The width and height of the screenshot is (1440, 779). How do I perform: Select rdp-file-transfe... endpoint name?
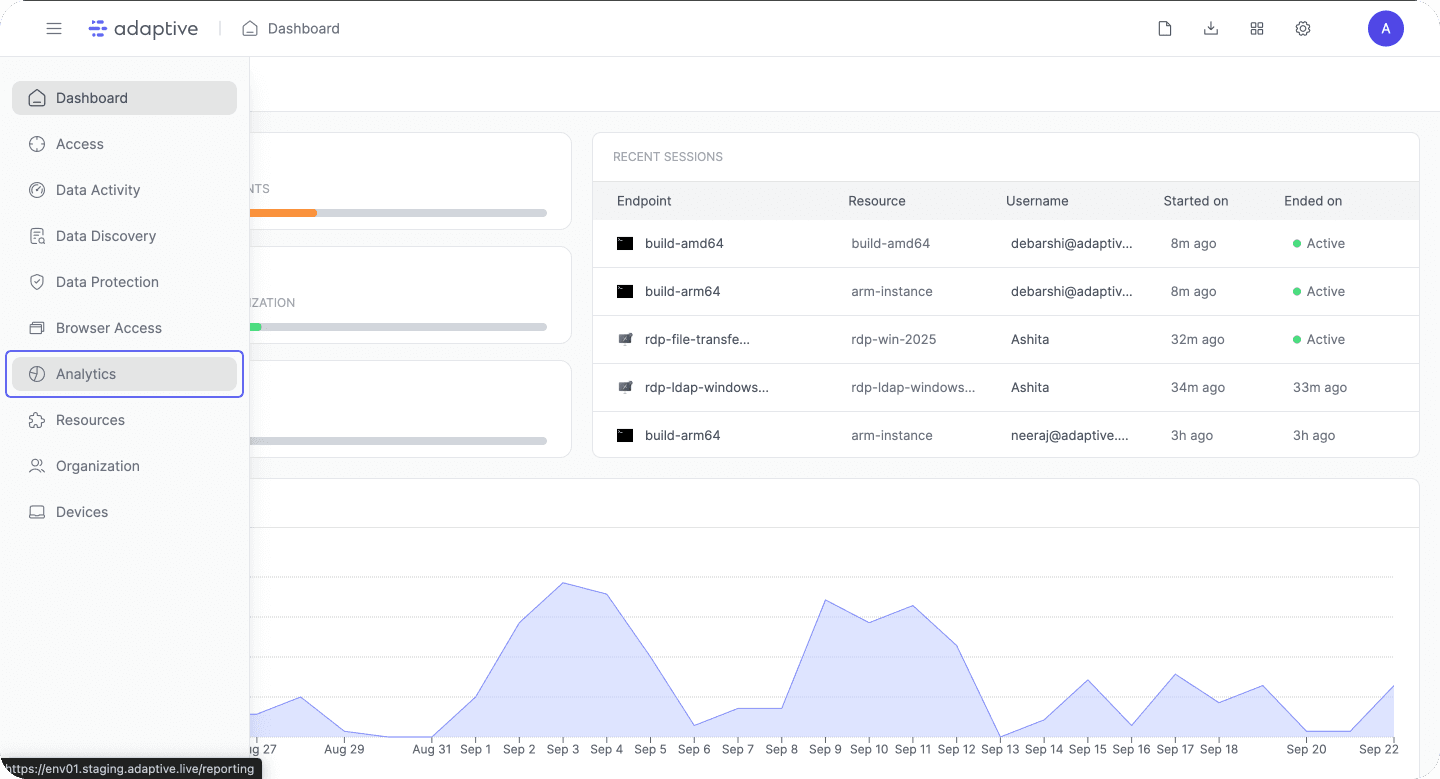pos(697,339)
